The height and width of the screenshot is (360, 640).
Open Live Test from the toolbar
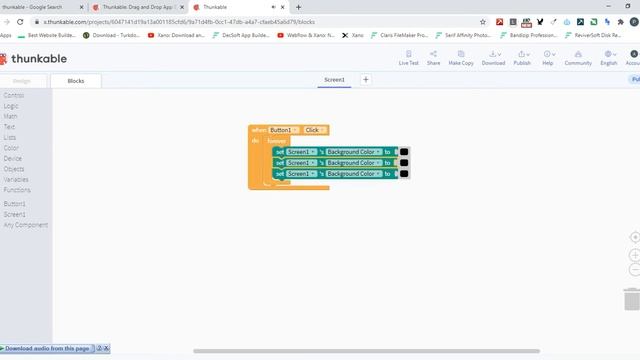(409, 58)
